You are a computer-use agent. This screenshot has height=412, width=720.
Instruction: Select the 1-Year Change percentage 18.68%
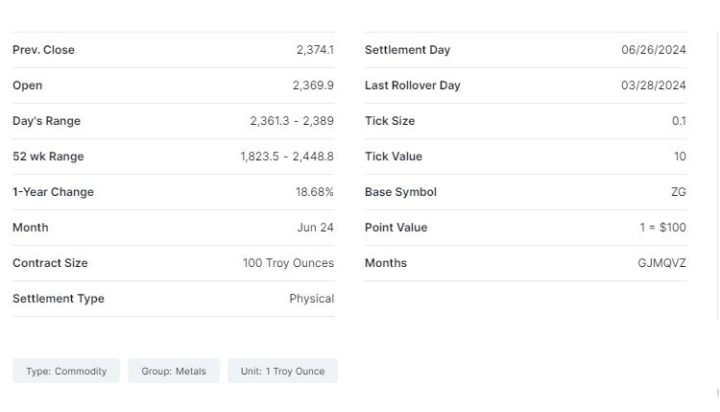click(314, 192)
